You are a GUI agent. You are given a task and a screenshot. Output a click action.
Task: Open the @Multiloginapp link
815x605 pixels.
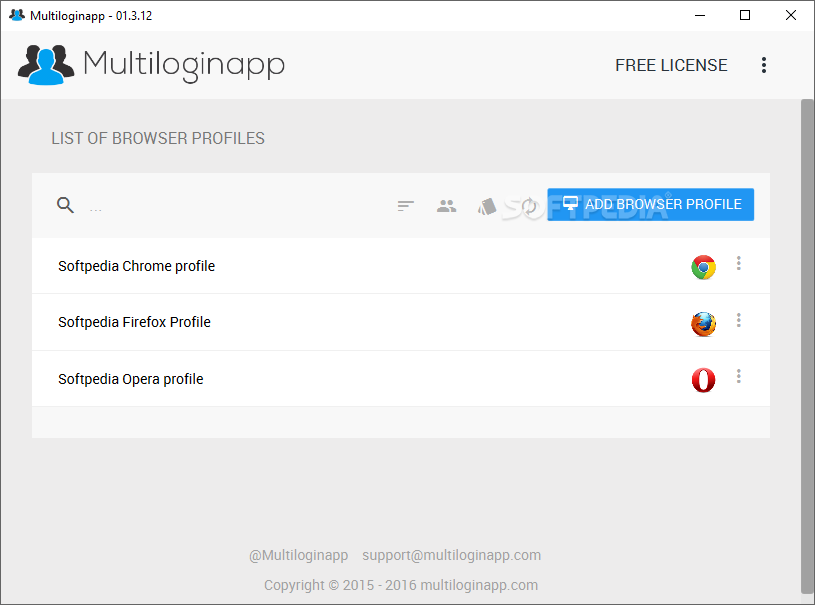tap(298, 555)
